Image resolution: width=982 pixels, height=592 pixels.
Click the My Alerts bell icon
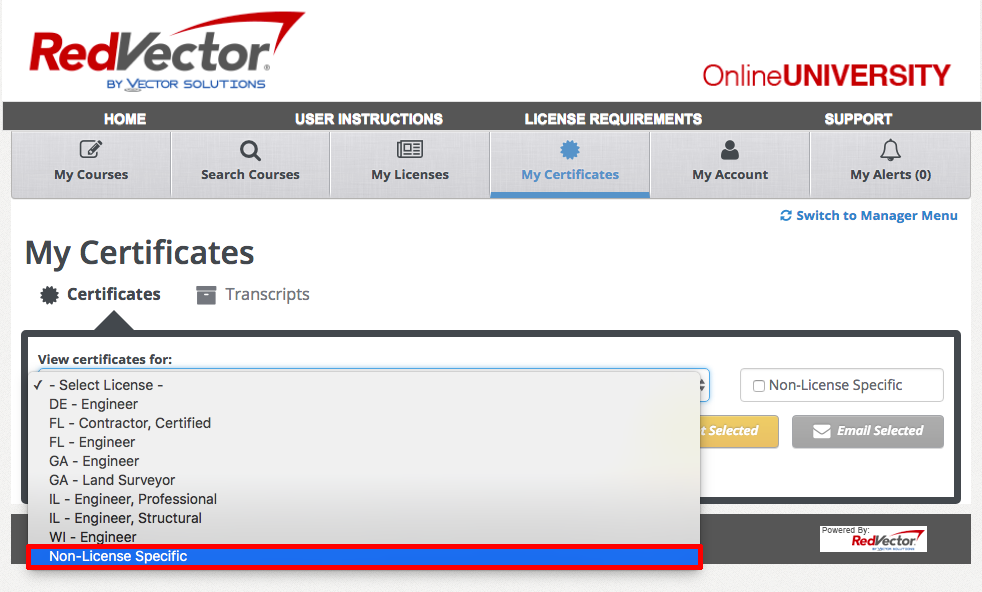pyautogui.click(x=890, y=150)
